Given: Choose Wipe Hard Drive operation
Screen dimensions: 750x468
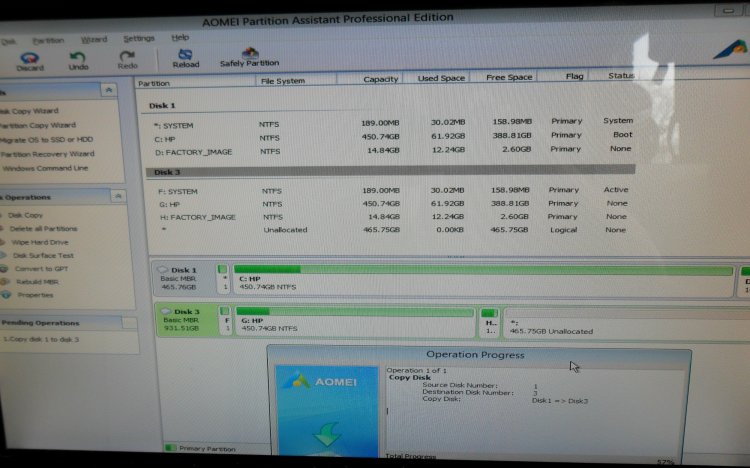Looking at the screenshot, I should [40, 242].
